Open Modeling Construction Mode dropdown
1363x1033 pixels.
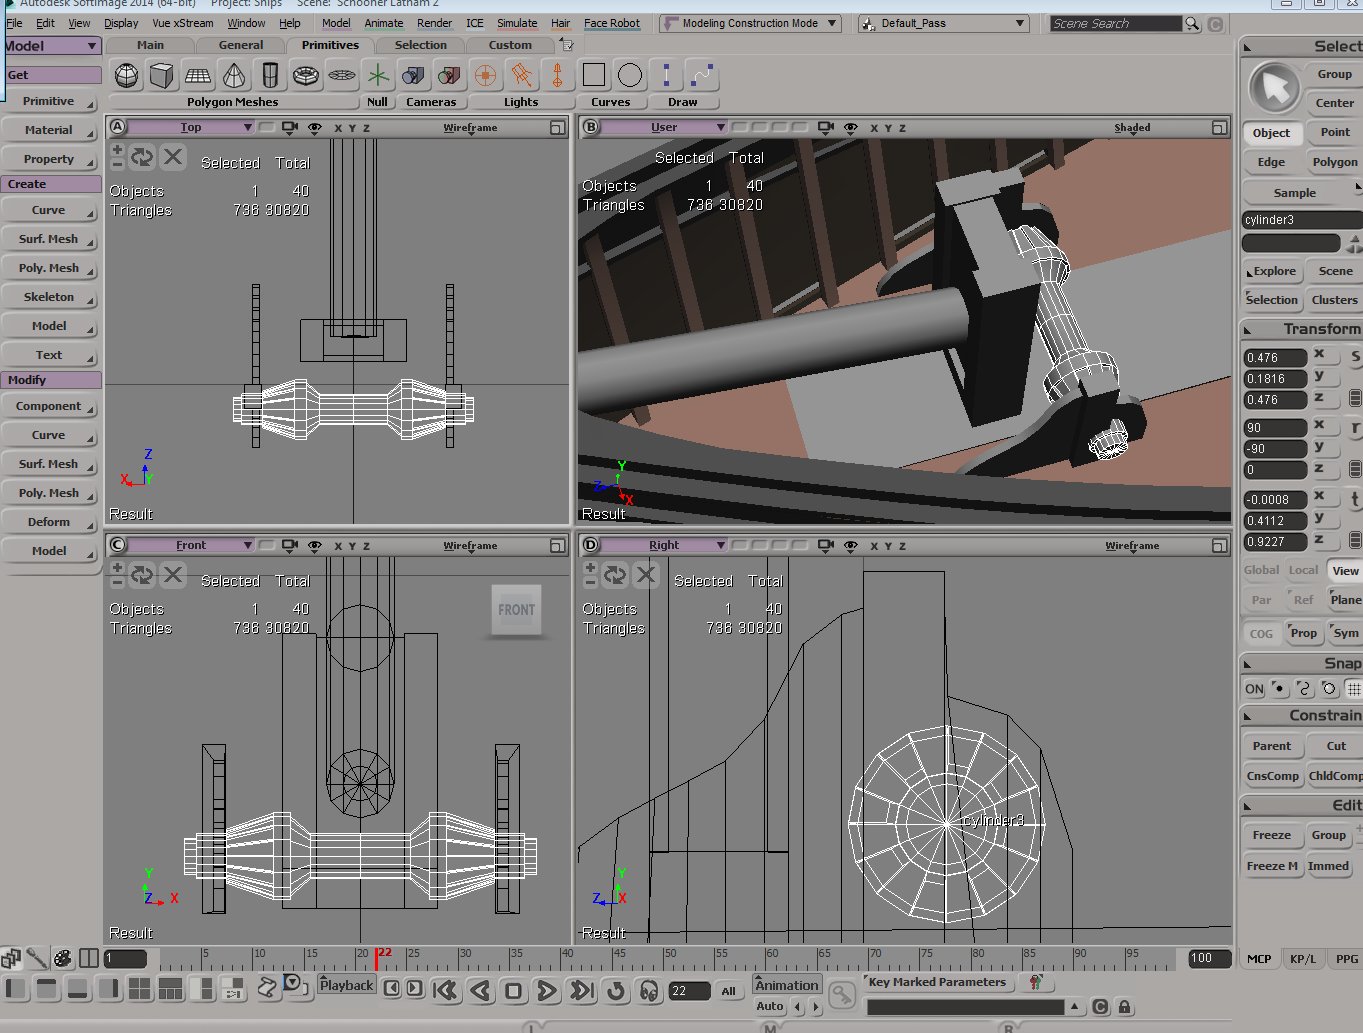point(750,23)
